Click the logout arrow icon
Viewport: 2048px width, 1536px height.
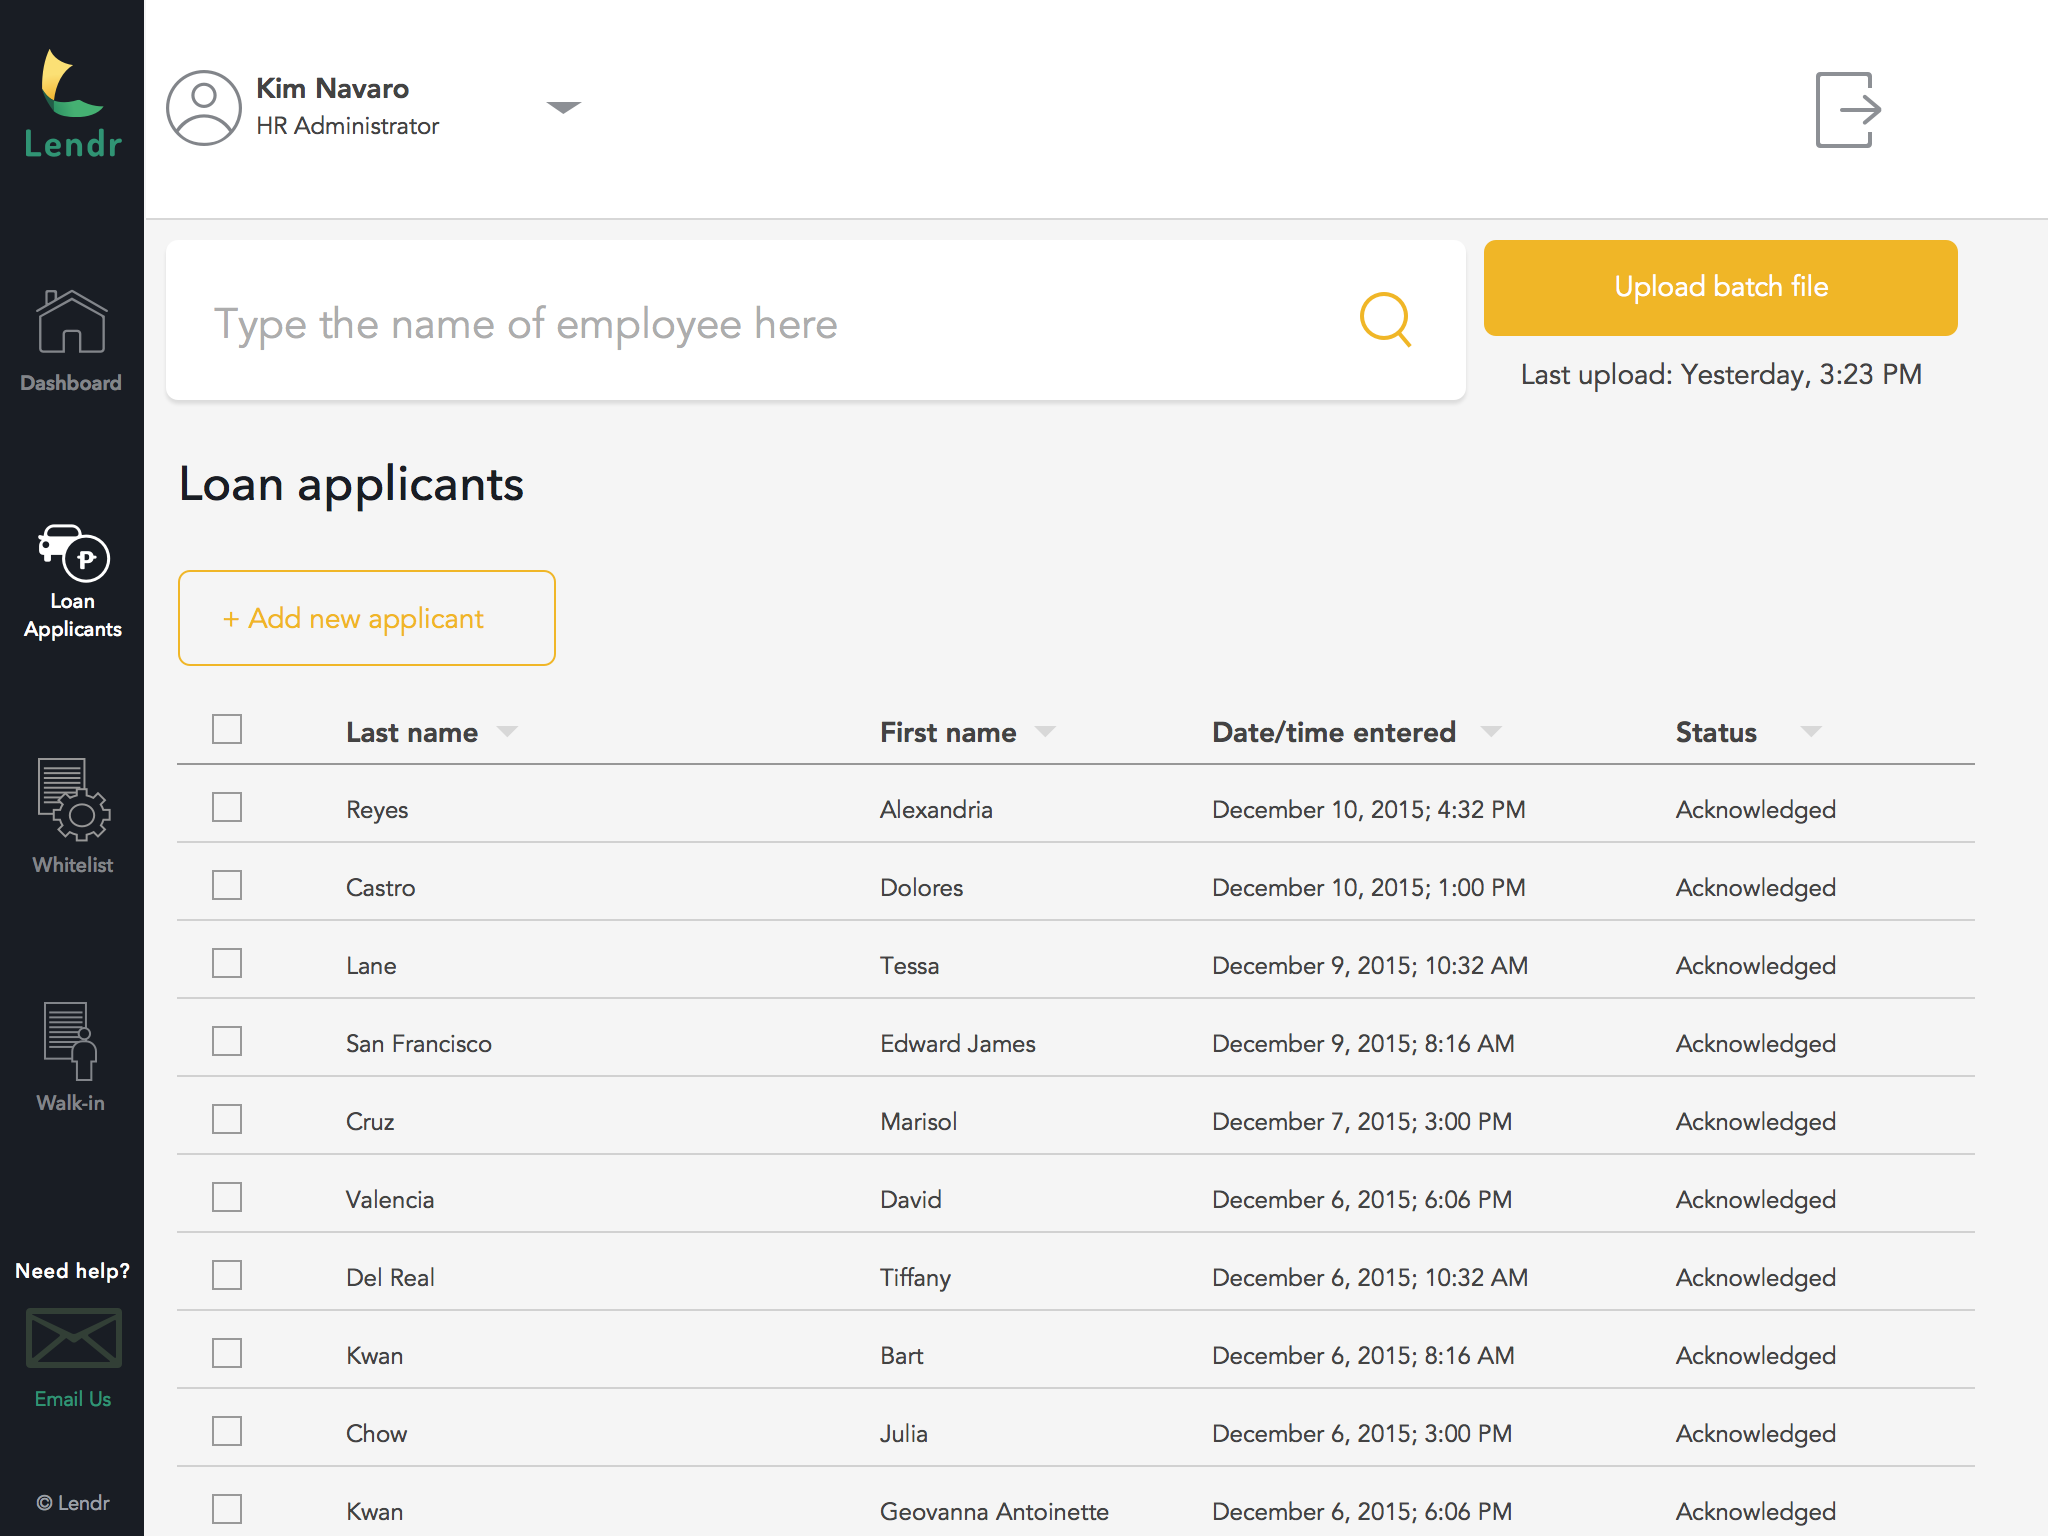tap(1847, 110)
